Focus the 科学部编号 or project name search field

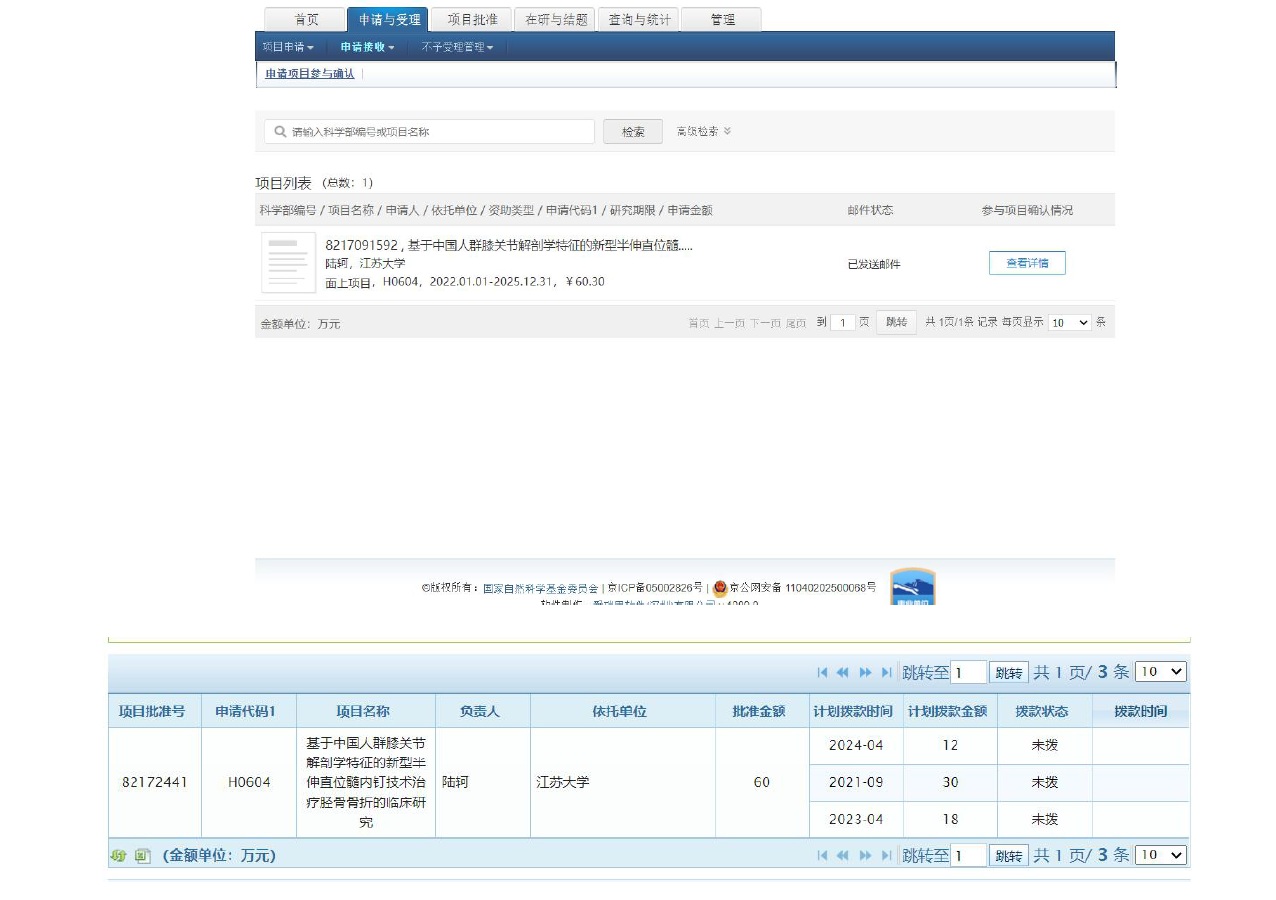430,132
